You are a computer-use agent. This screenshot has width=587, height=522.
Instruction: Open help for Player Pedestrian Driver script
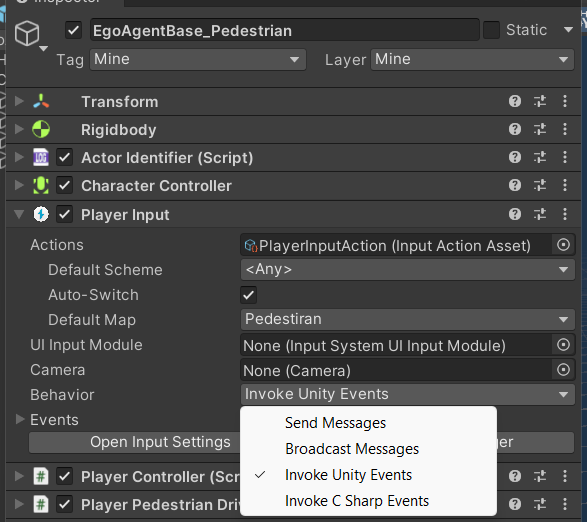click(515, 504)
